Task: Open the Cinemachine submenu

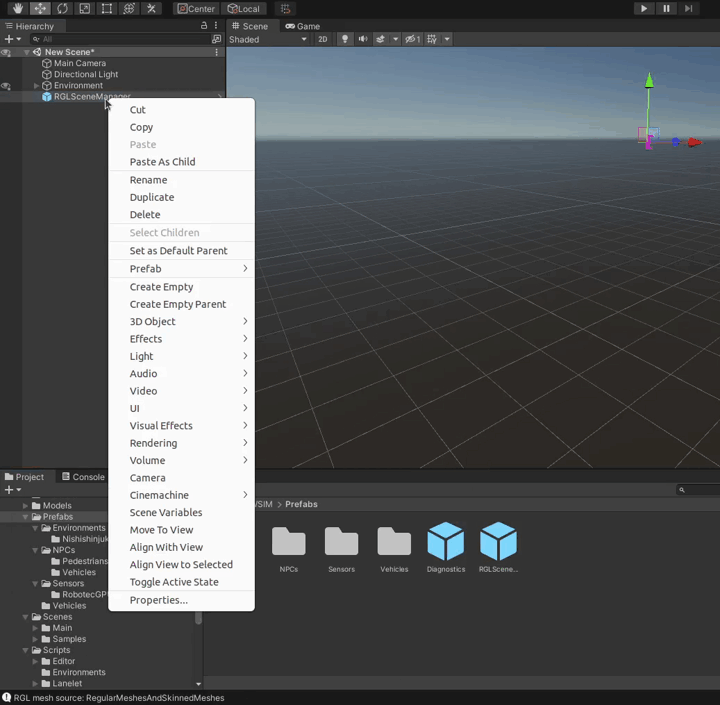Action: coord(181,495)
